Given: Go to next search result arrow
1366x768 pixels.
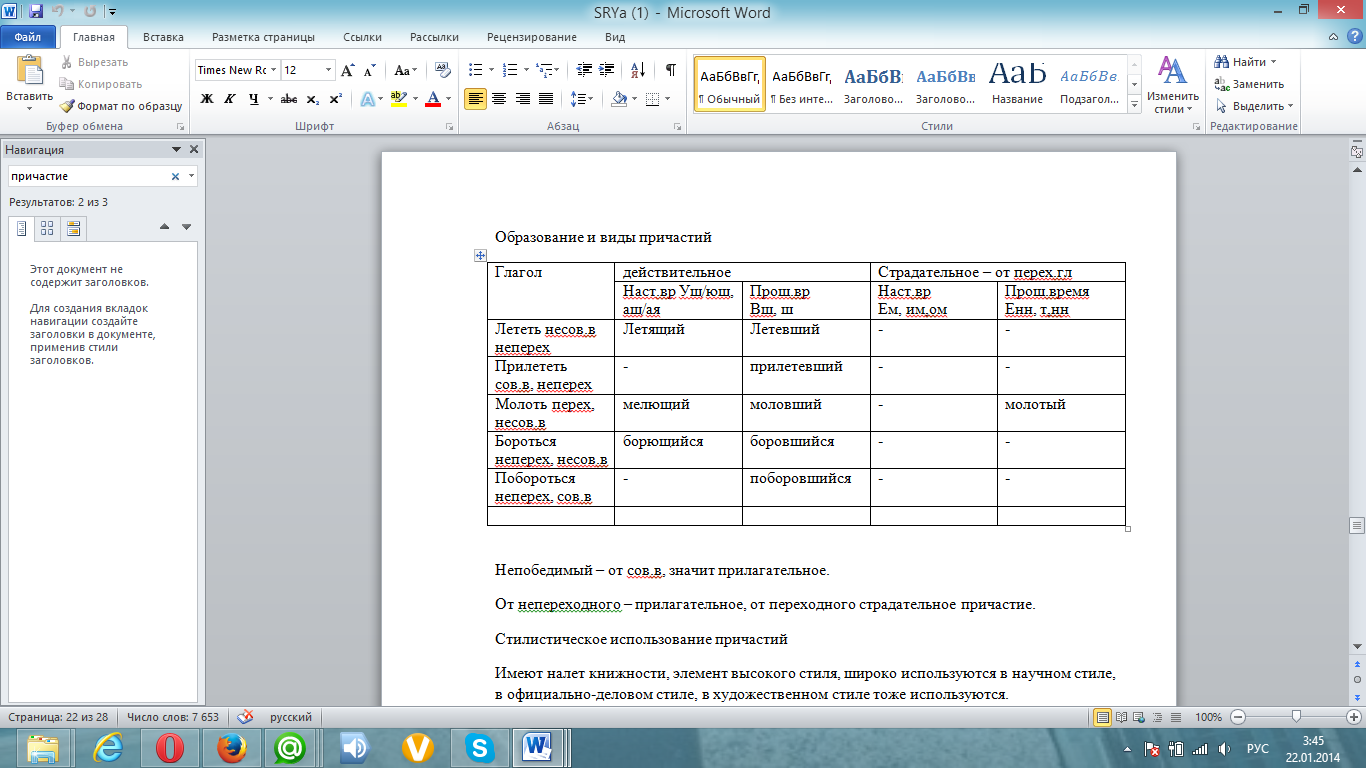Looking at the screenshot, I should coord(186,227).
